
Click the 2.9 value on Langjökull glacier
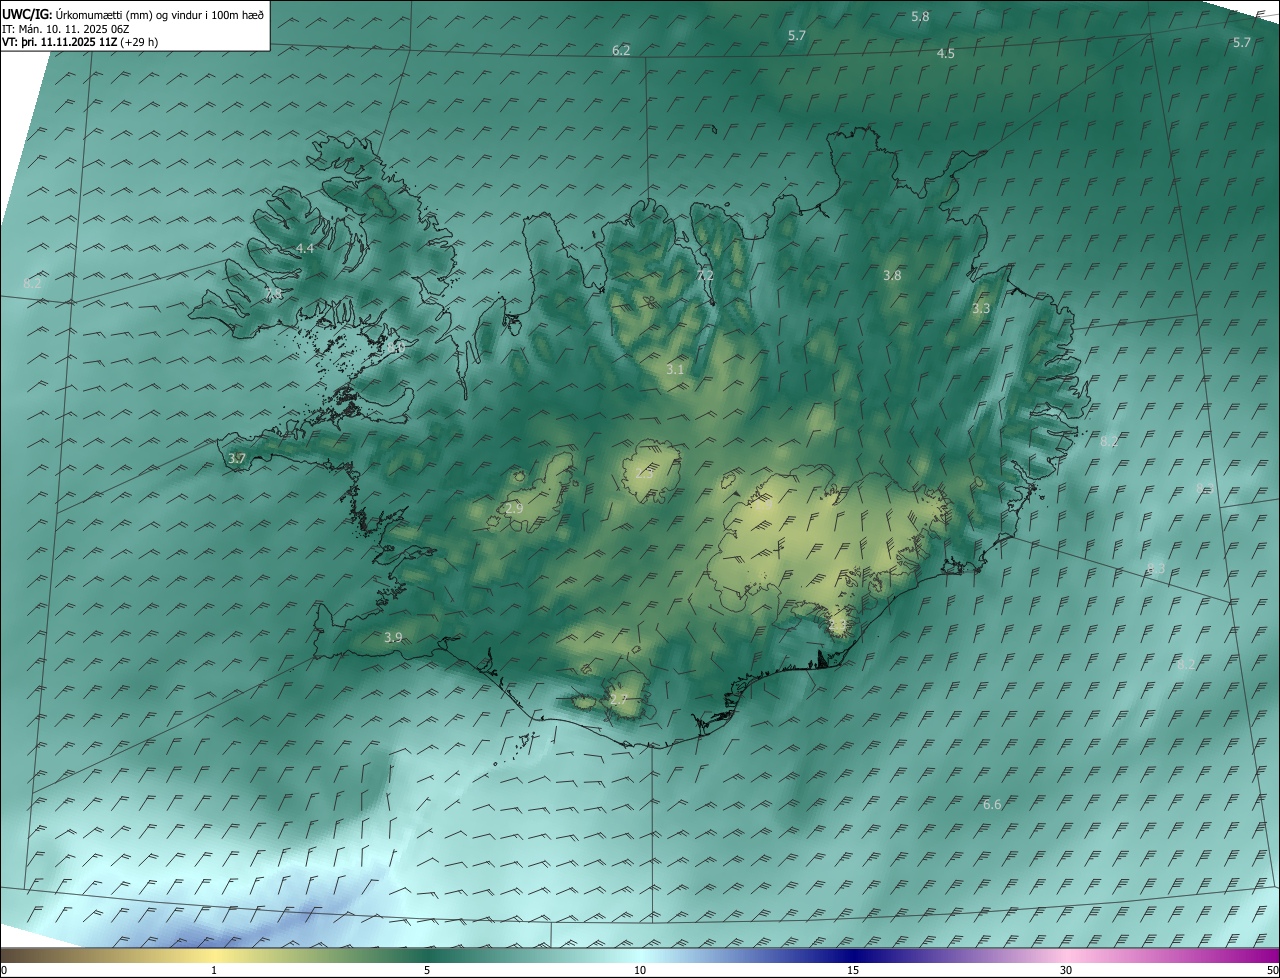[x=514, y=508]
